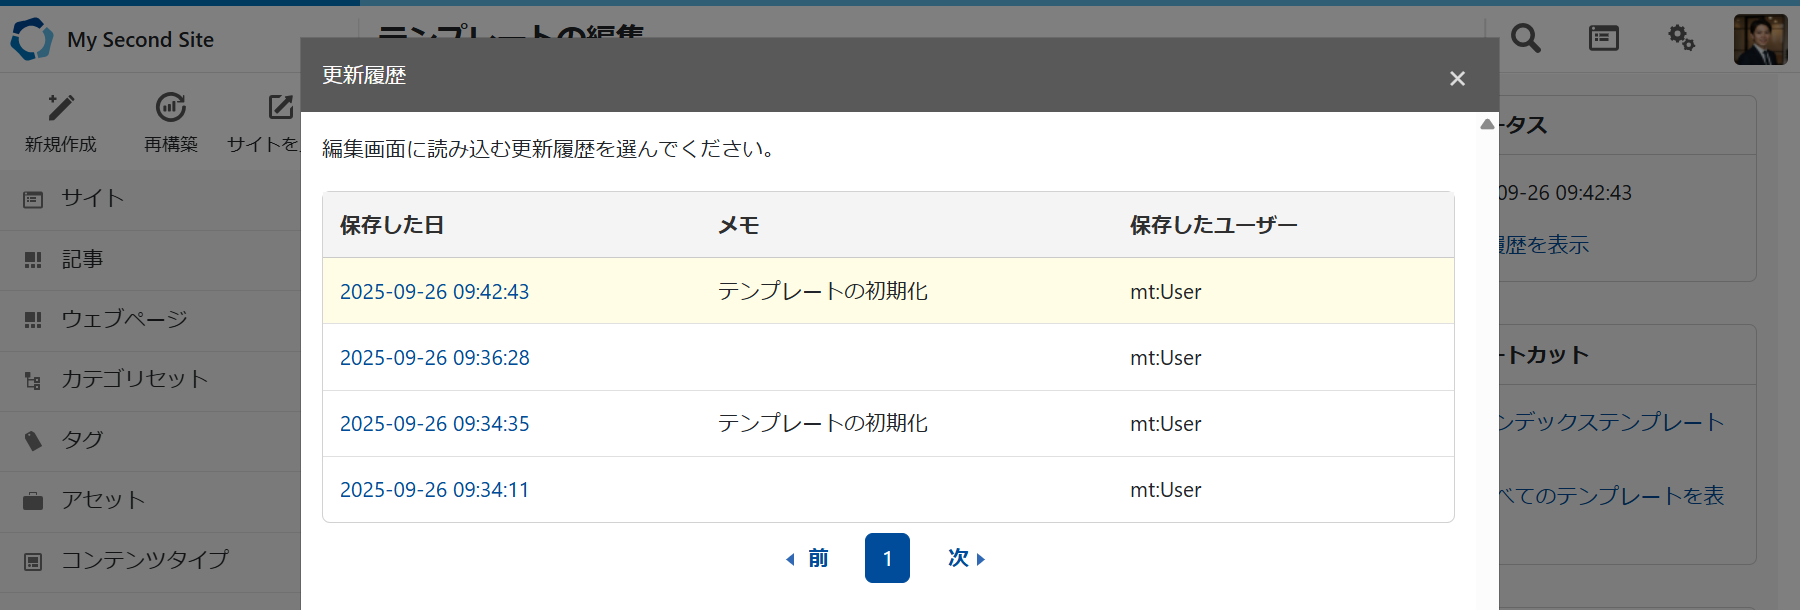Open the ウェブページ sidebar menu
The height and width of the screenshot is (610, 1800).
pos(124,320)
